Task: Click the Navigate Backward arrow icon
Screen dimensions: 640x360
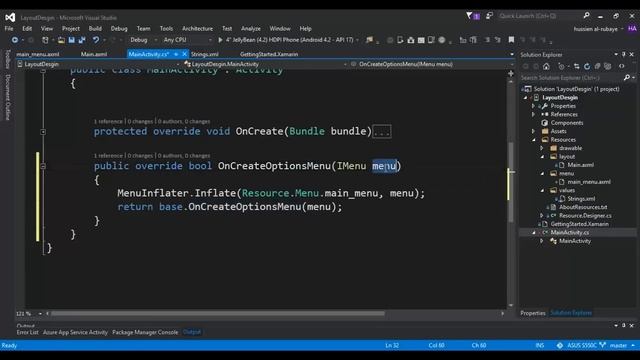Action: [15, 40]
